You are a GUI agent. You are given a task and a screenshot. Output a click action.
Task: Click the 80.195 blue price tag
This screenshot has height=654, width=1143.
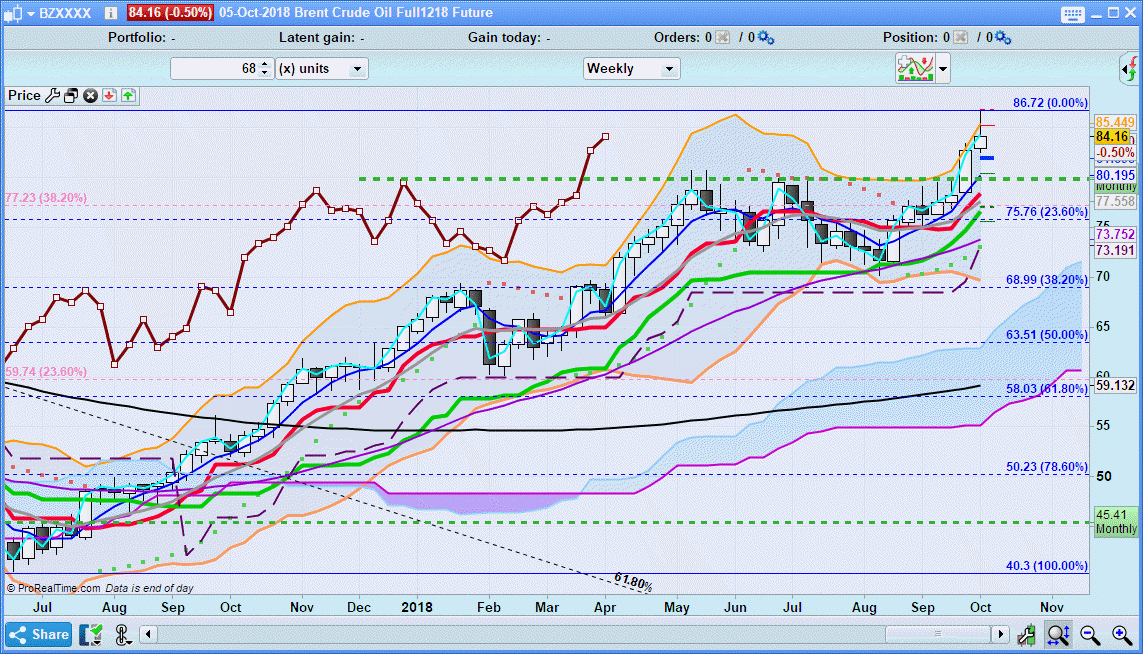point(1115,175)
